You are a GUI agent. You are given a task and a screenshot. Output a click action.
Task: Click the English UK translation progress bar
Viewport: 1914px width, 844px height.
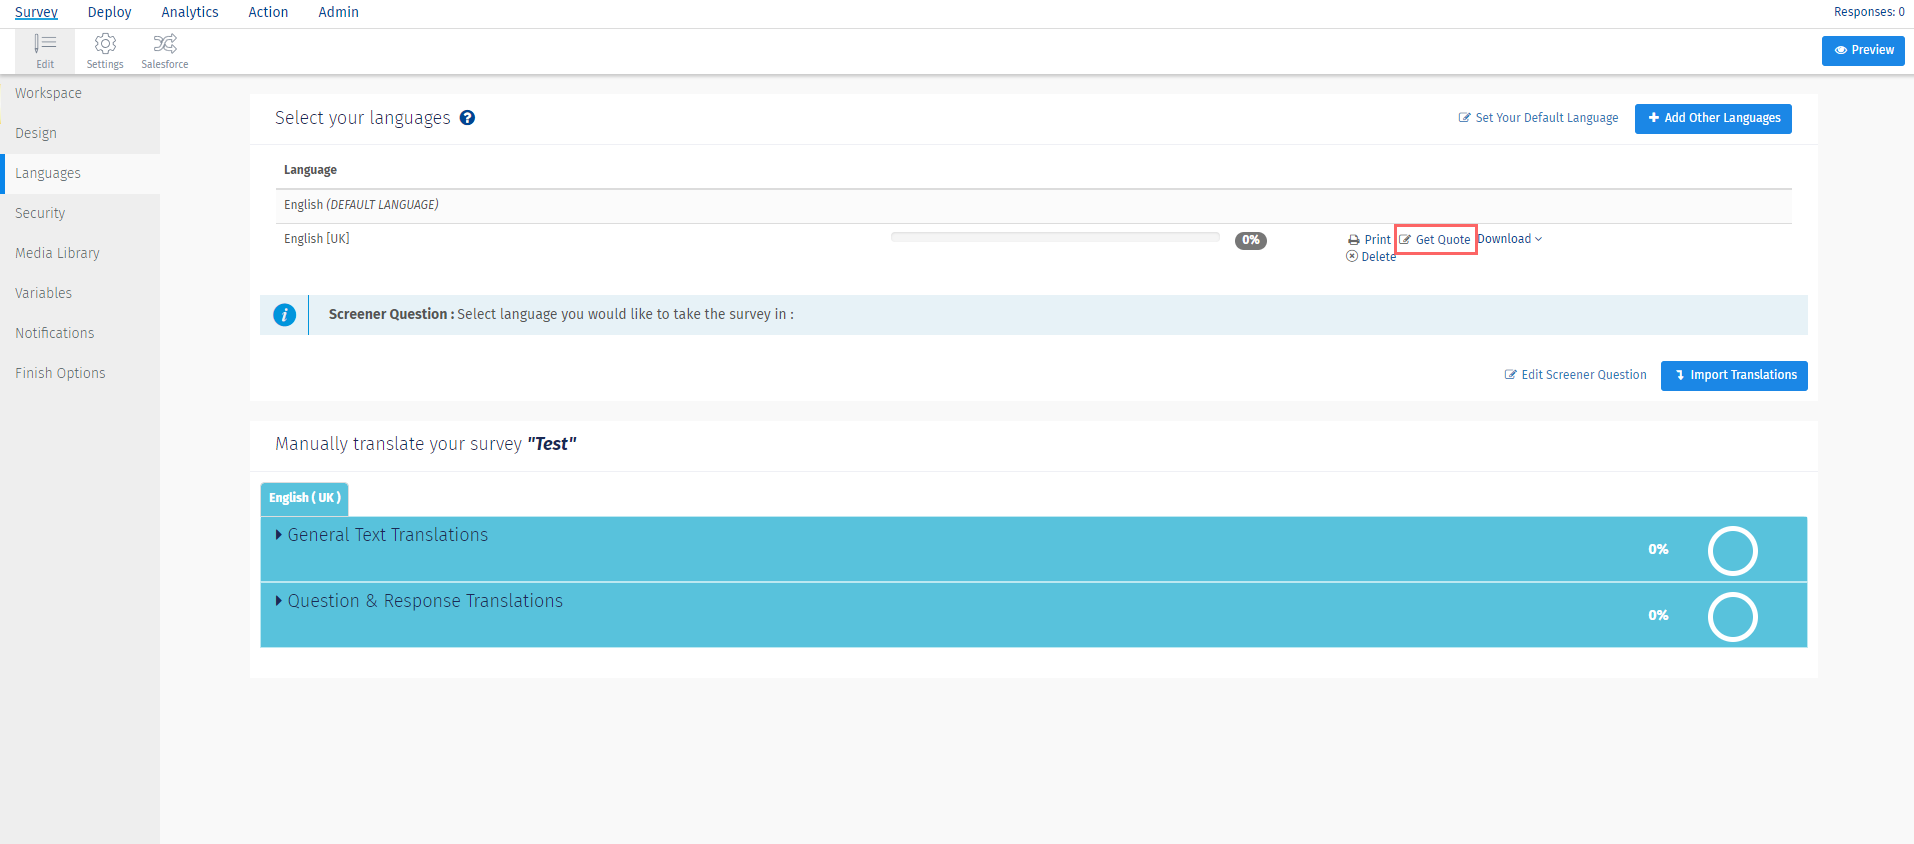(1055, 238)
